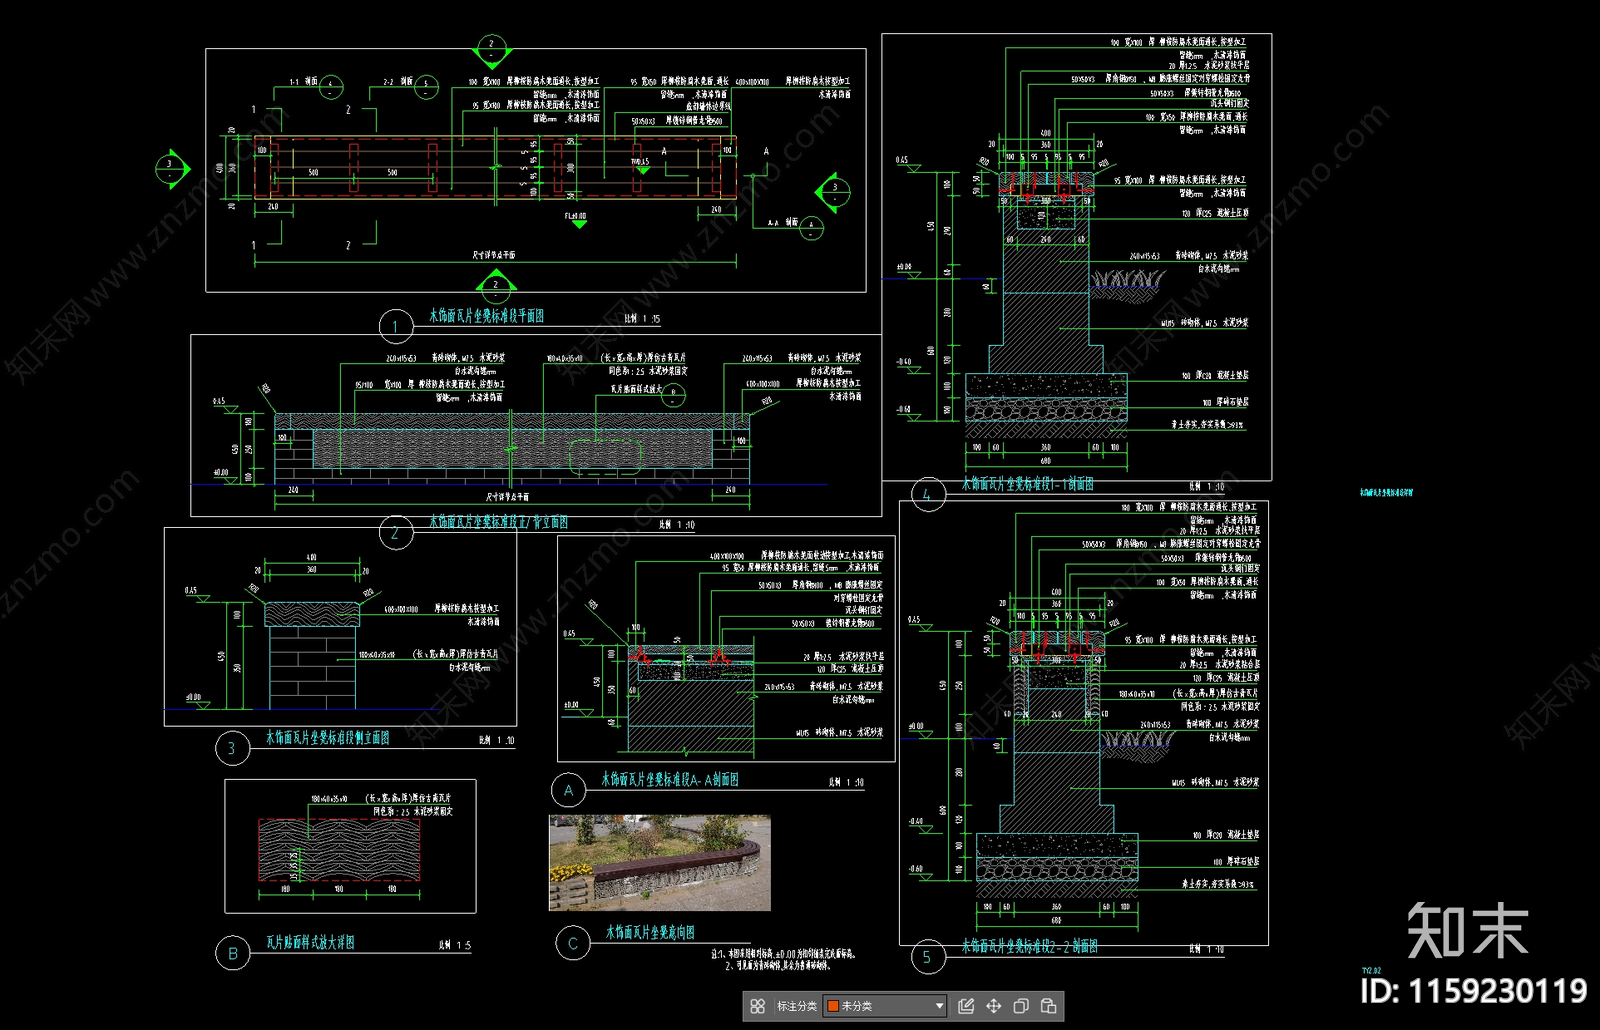Click the edit annotation pencil icon

pyautogui.click(x=966, y=1006)
